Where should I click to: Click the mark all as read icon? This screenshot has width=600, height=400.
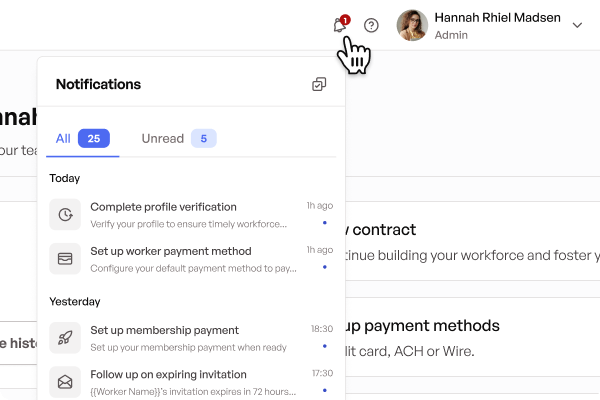pyautogui.click(x=319, y=84)
